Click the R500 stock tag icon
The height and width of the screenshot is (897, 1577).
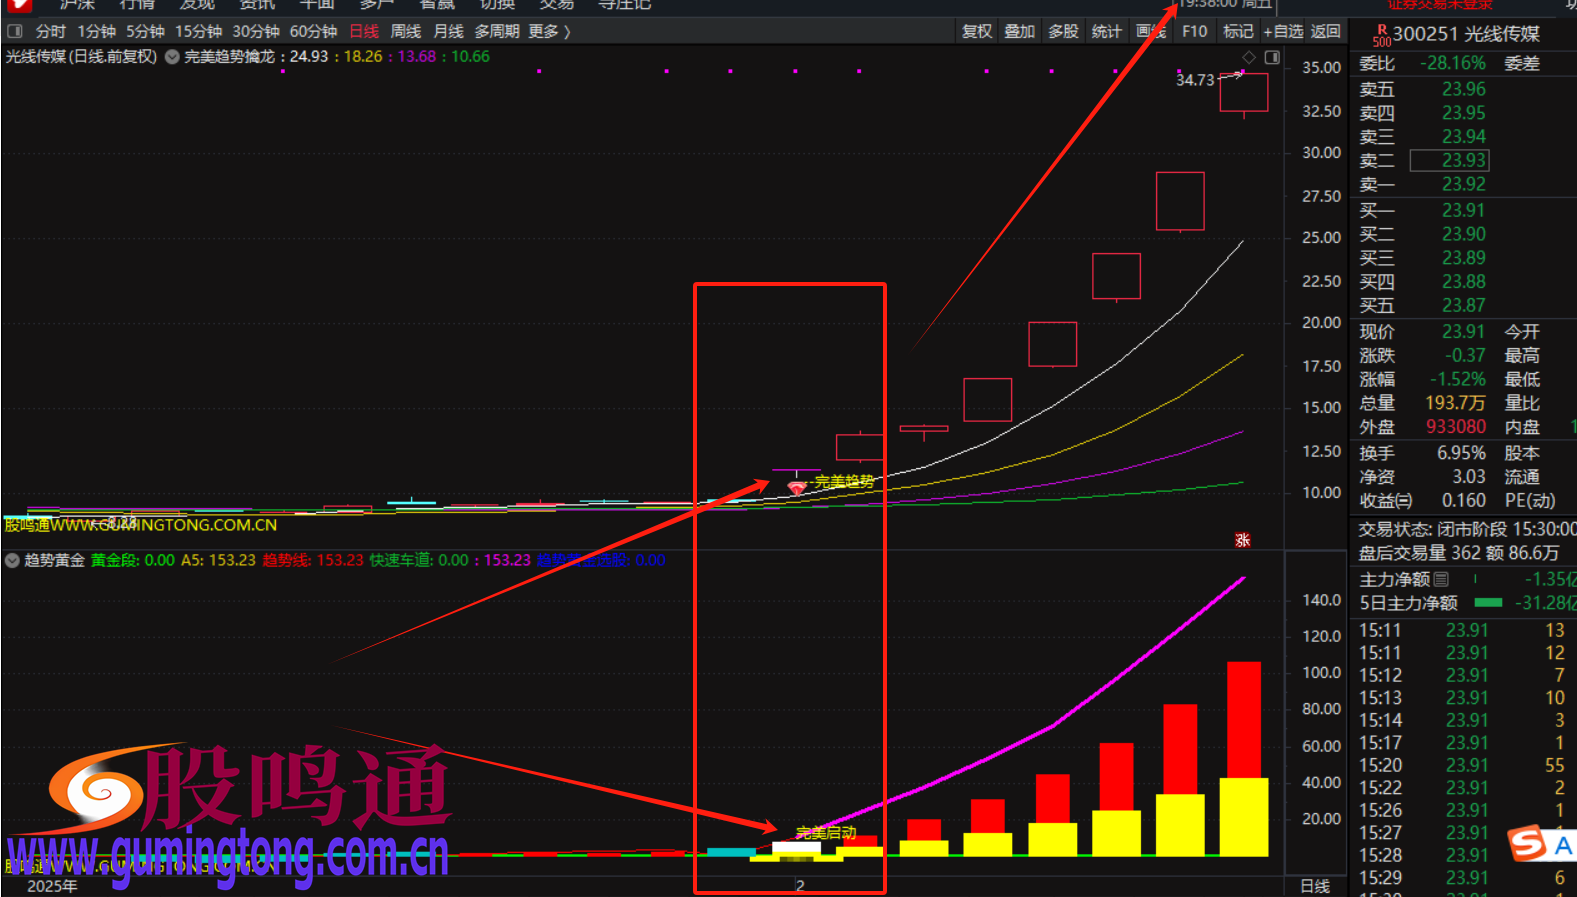1381,36
